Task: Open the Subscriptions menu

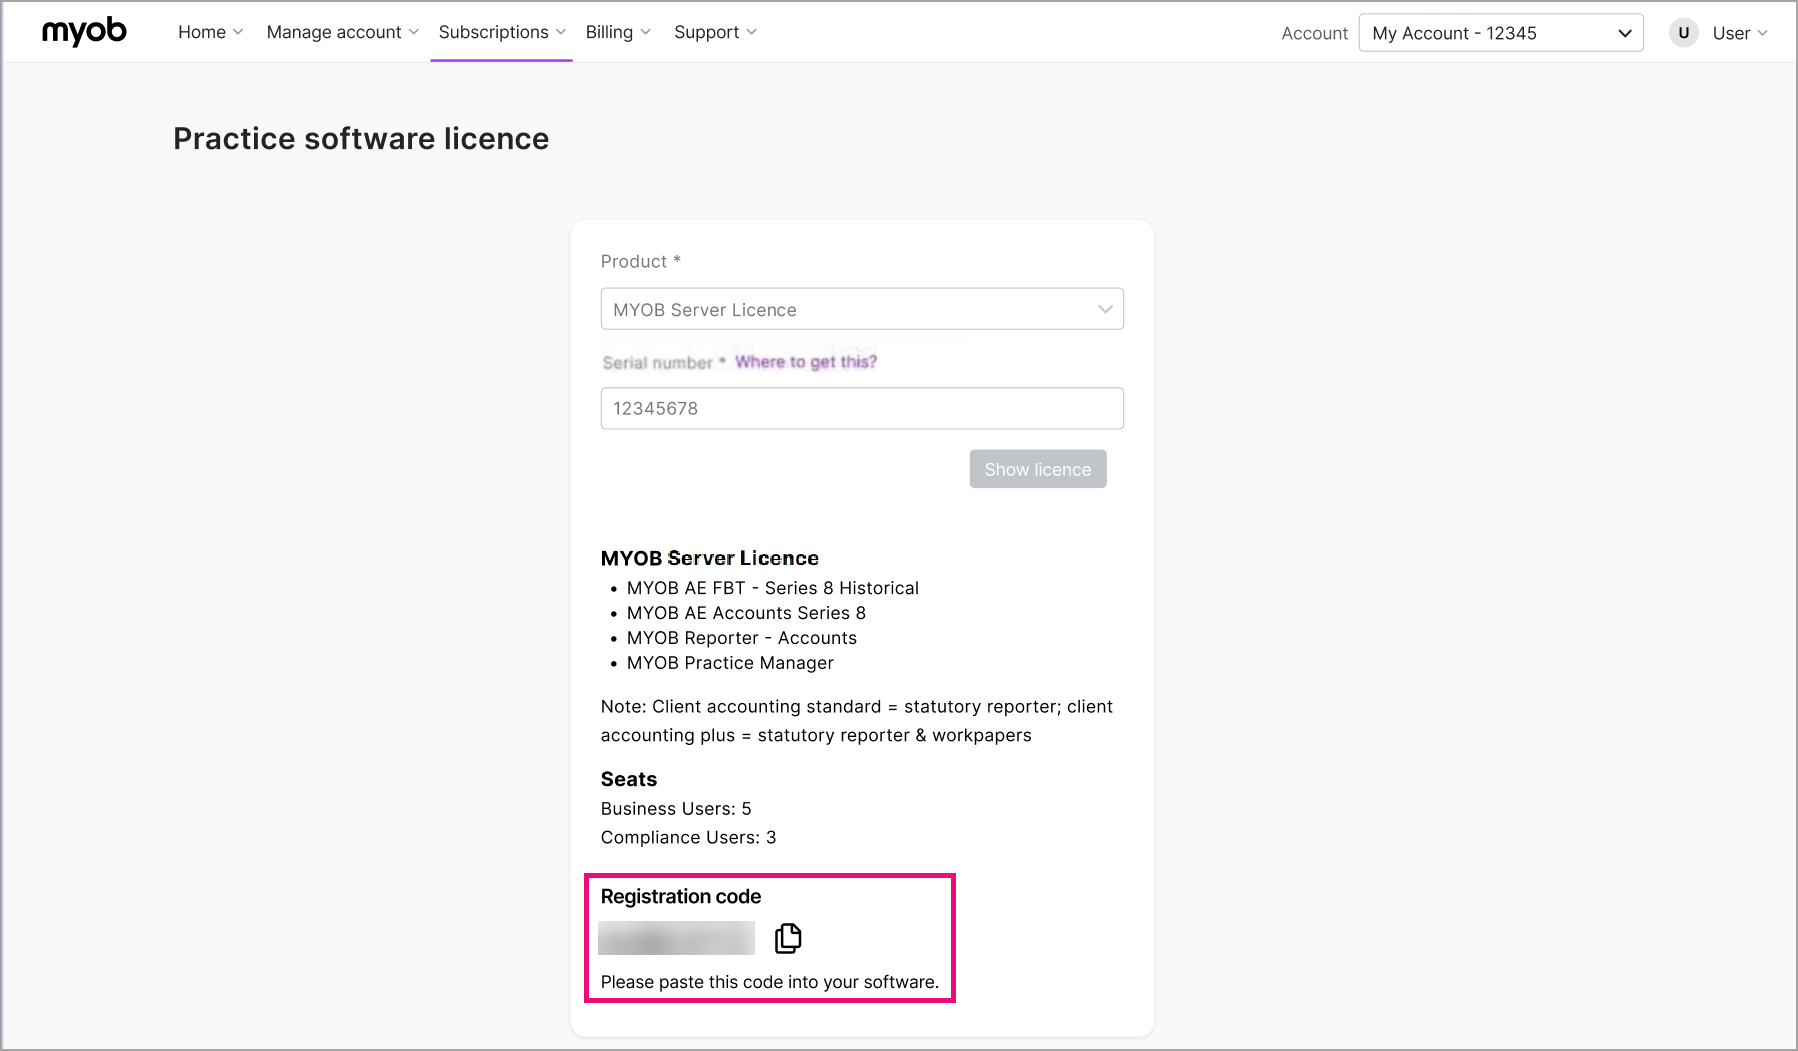Action: point(502,32)
